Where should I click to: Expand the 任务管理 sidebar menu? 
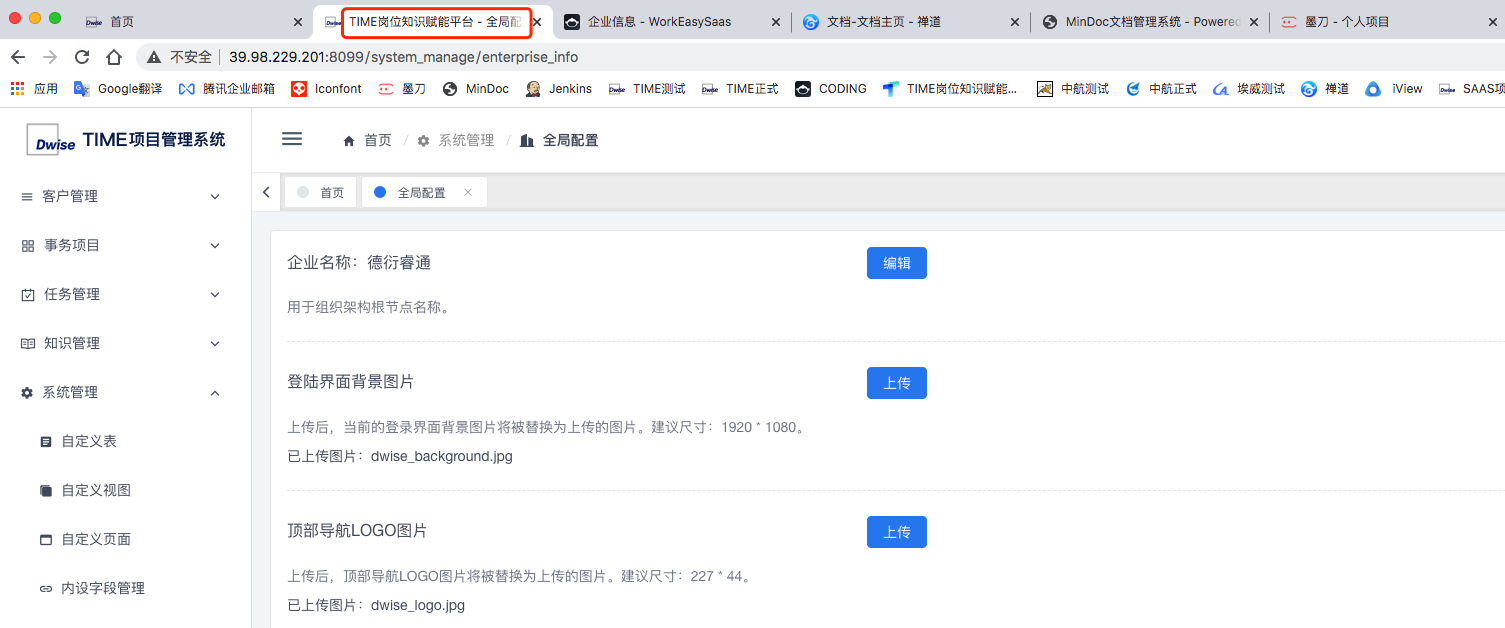125,294
